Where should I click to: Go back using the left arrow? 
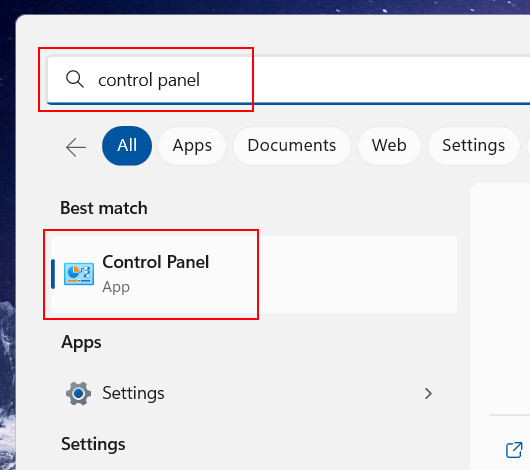[76, 147]
